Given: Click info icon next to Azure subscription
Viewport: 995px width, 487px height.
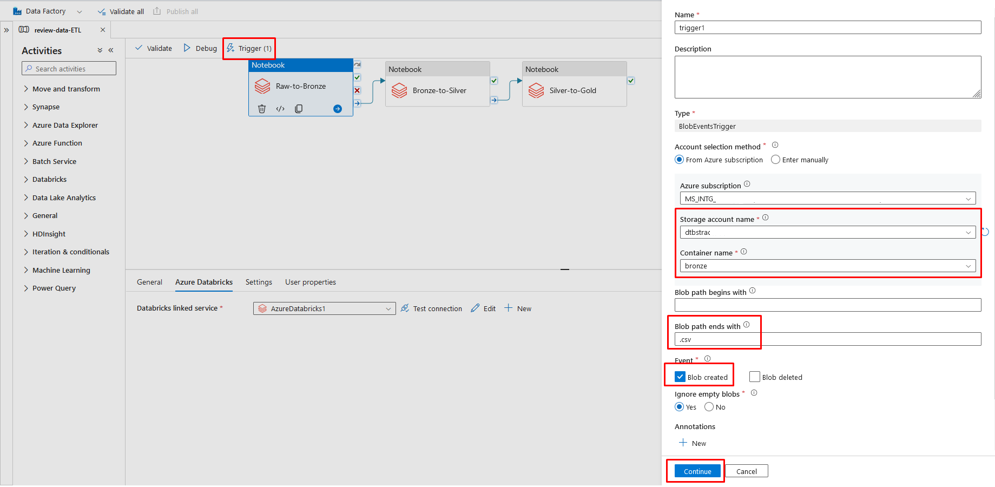Looking at the screenshot, I should pos(747,185).
